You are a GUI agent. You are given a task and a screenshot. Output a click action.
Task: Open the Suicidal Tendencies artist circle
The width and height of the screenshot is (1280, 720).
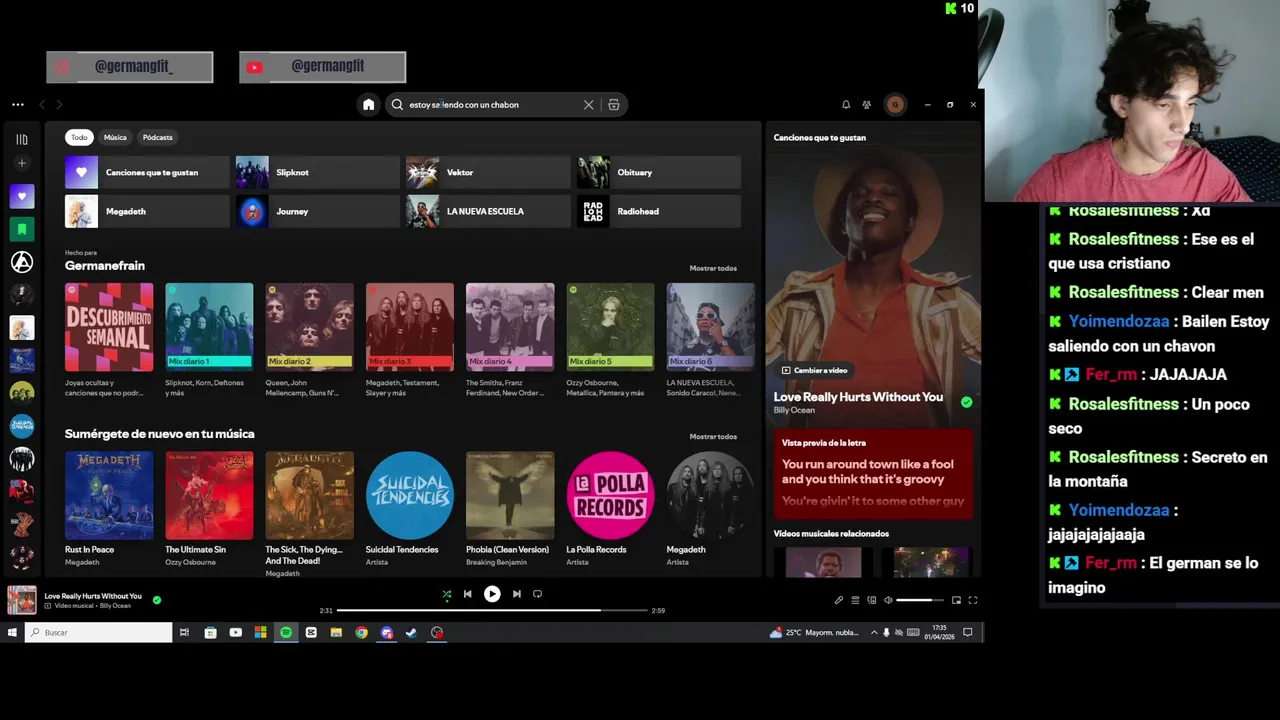[410, 495]
